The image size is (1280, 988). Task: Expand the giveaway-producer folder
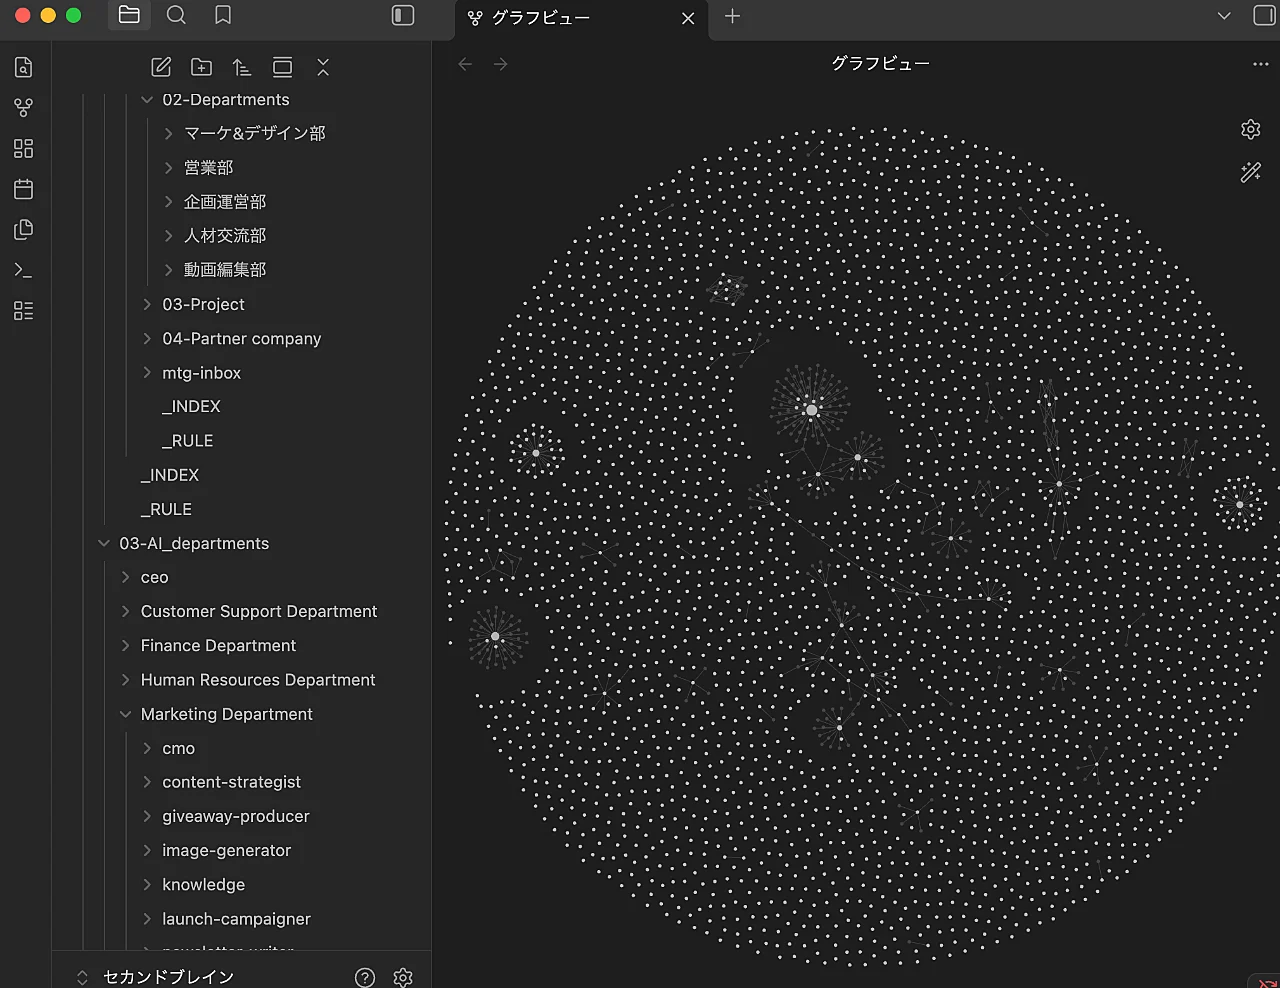[x=147, y=816]
